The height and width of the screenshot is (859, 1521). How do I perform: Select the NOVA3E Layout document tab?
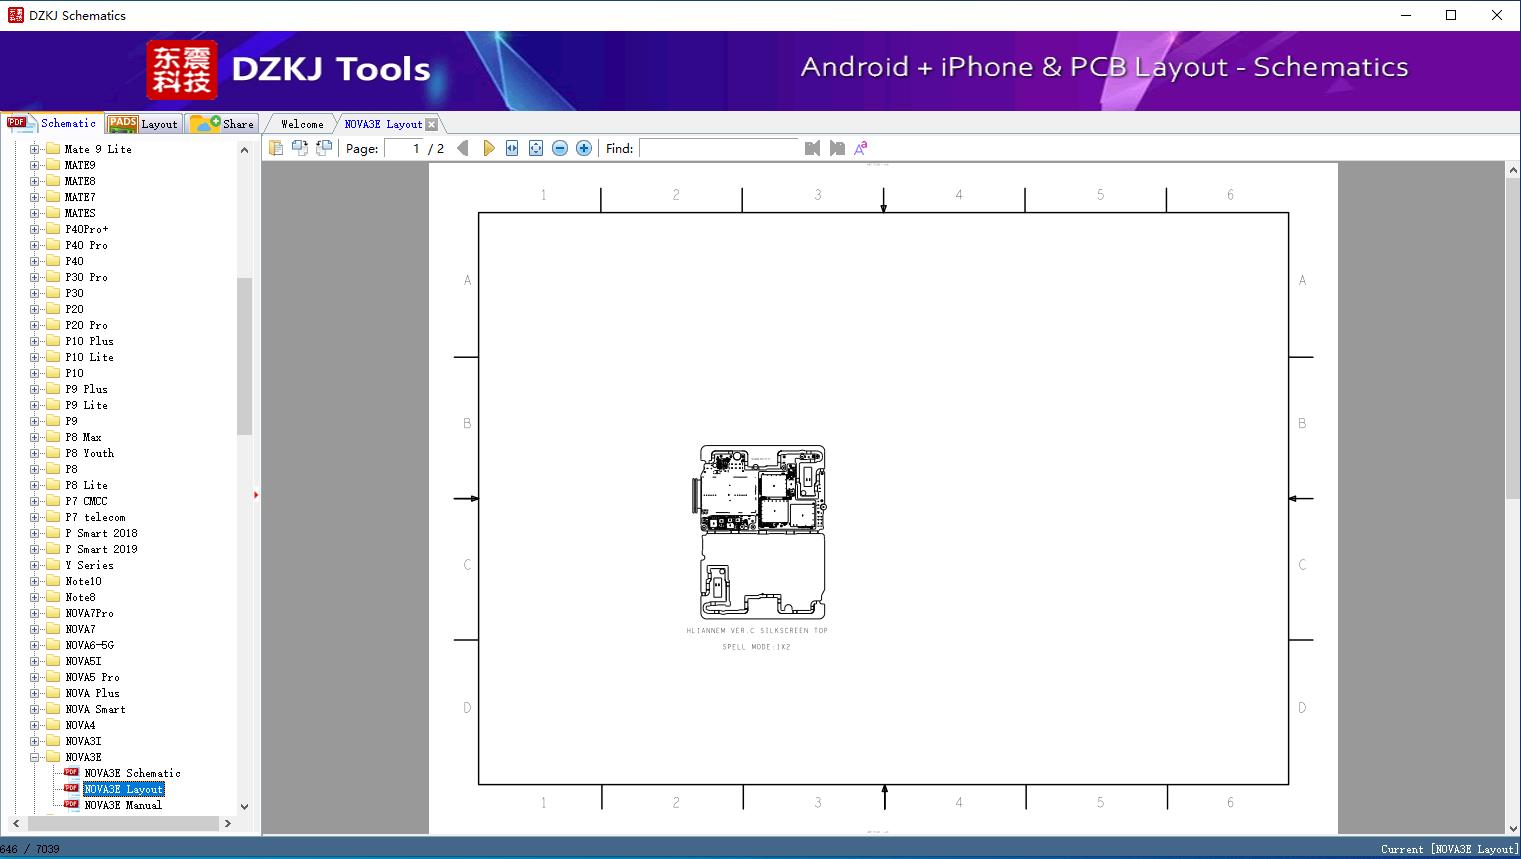(x=383, y=124)
